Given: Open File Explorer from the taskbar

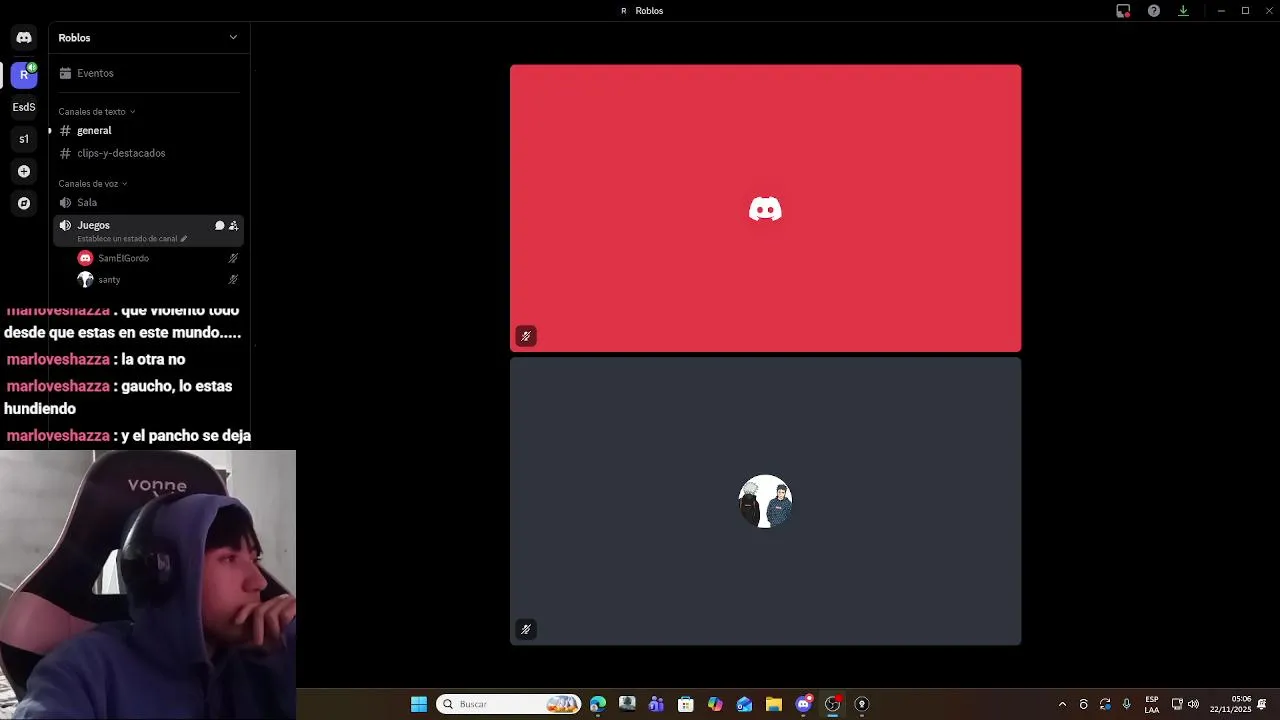Looking at the screenshot, I should pyautogui.click(x=773, y=704).
